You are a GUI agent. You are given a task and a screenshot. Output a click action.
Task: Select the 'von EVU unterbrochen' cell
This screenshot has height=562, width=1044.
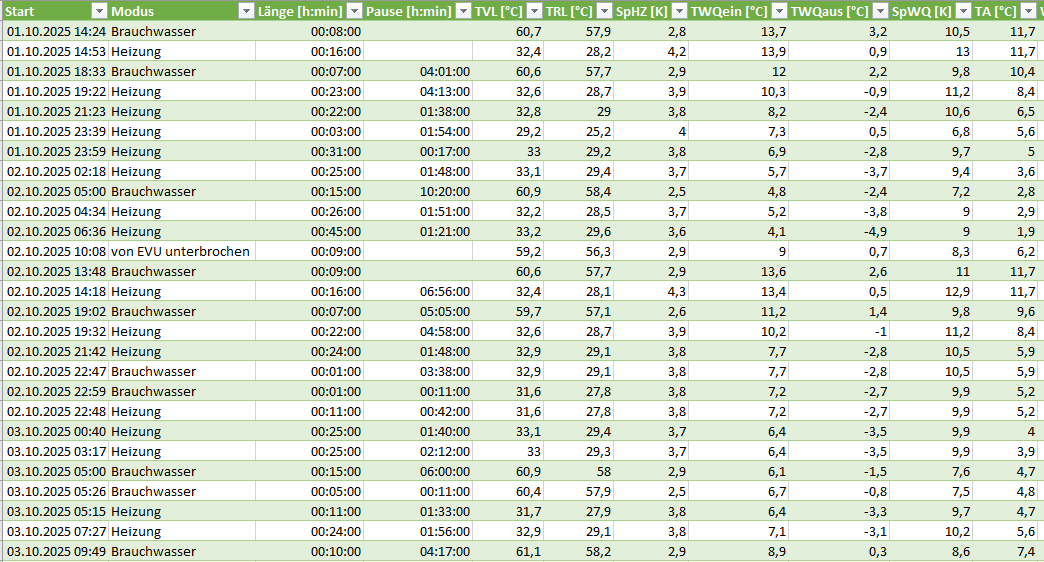pyautogui.click(x=180, y=251)
